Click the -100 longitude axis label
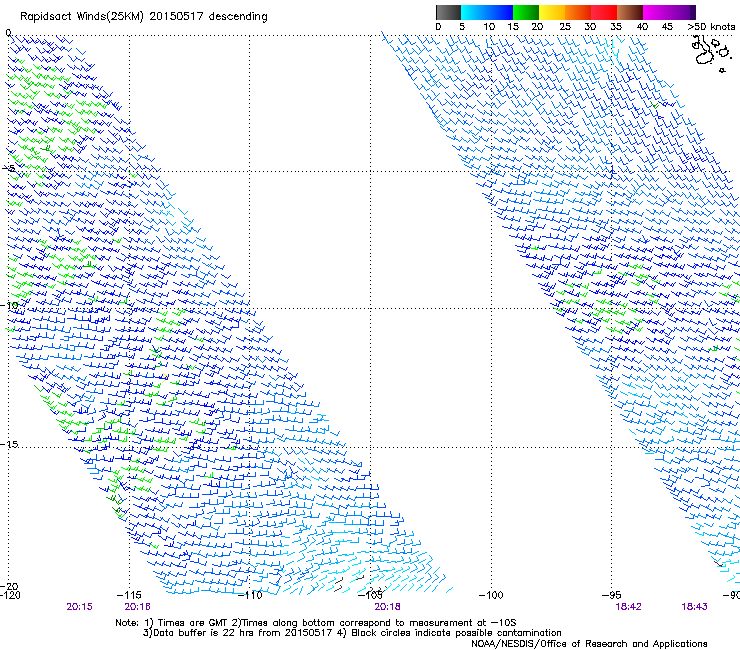 [x=491, y=595]
